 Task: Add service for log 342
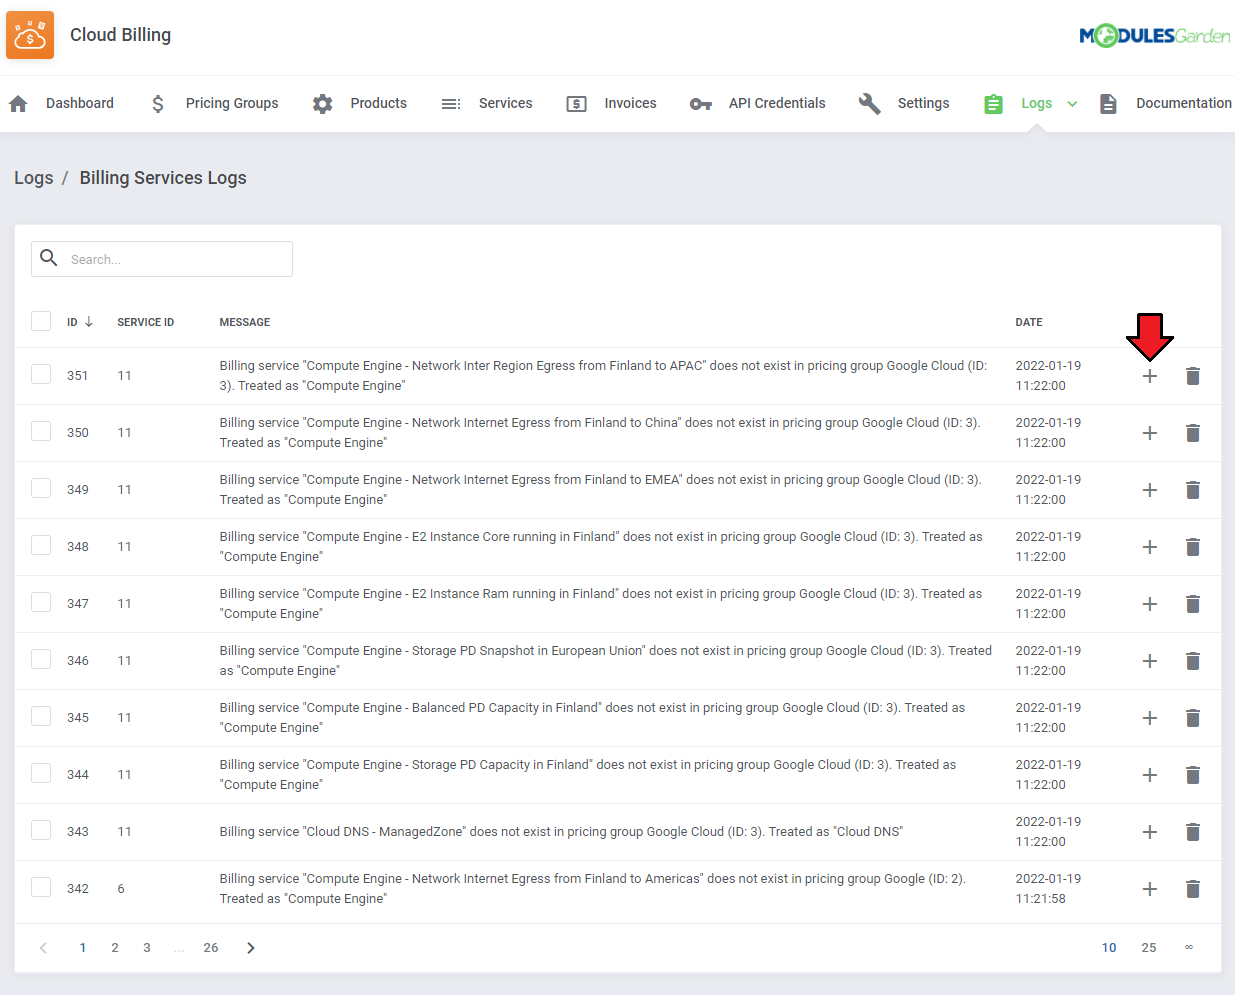(x=1150, y=889)
